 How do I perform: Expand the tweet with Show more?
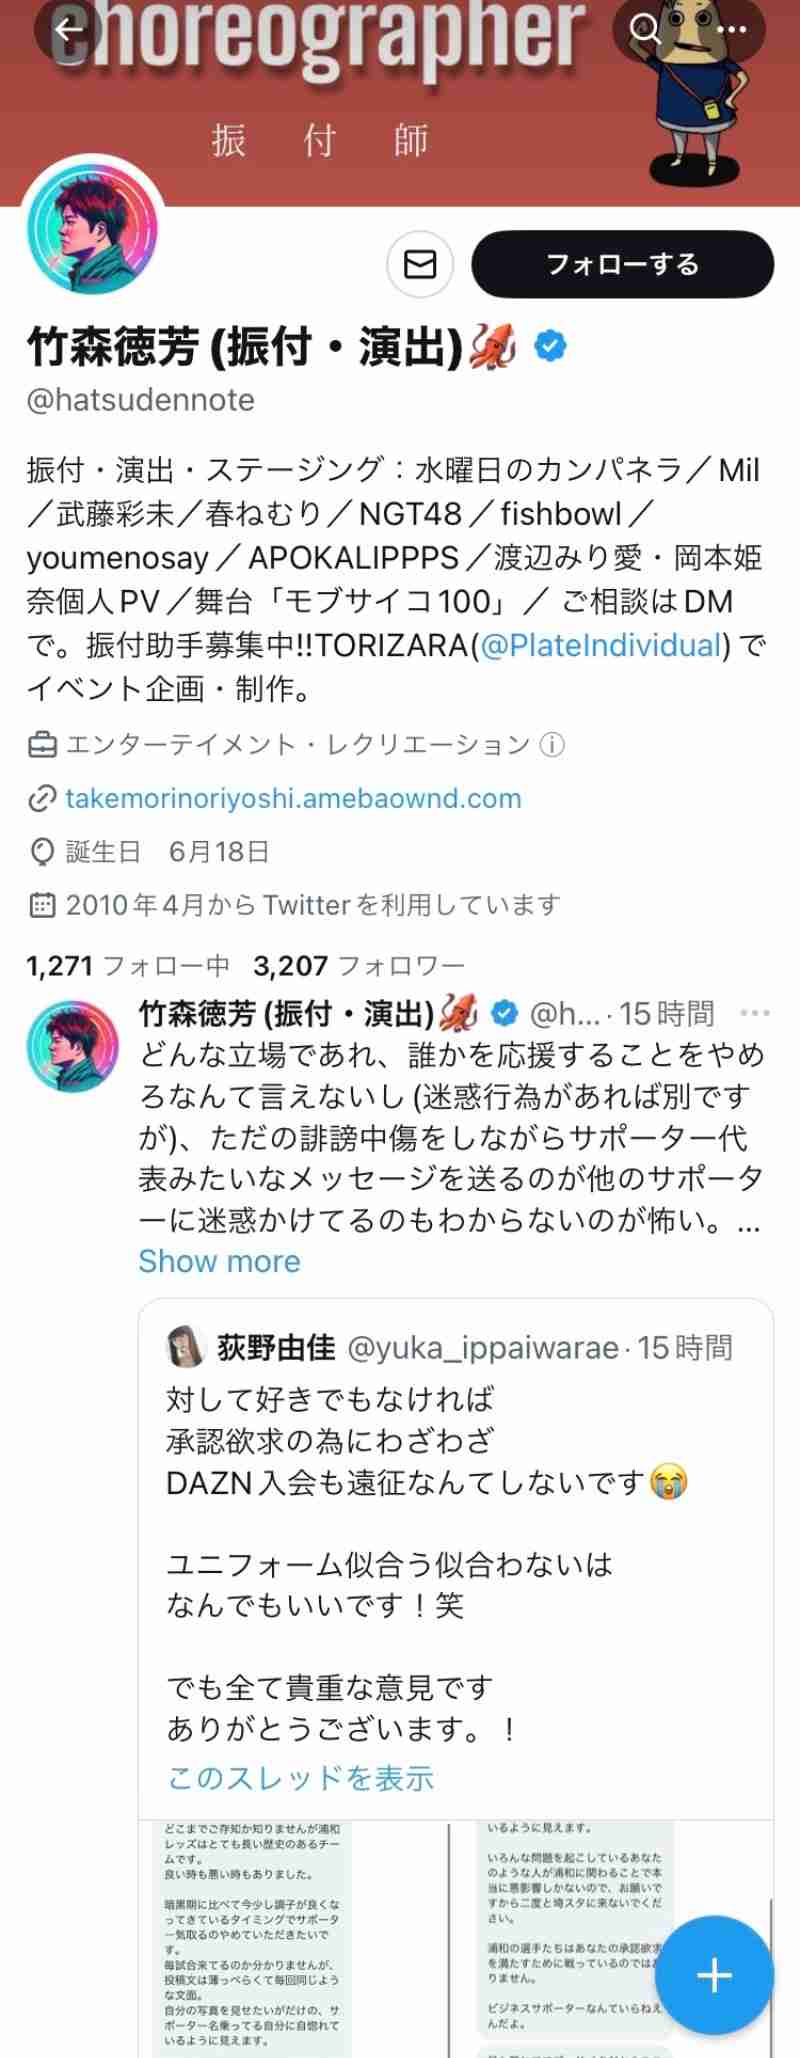coord(219,1261)
